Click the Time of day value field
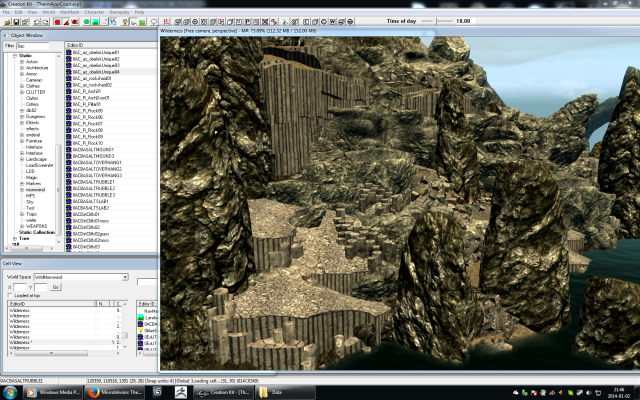Viewport: 640px width, 400px height. click(x=465, y=21)
